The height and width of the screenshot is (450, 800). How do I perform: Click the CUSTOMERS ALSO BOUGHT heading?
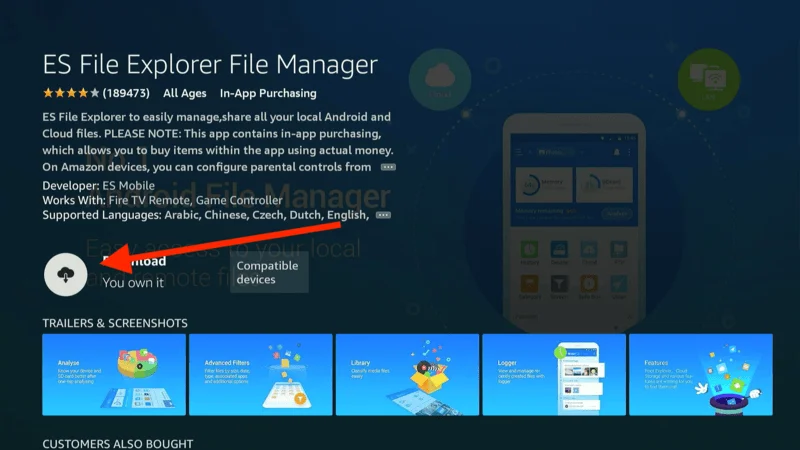click(x=118, y=444)
